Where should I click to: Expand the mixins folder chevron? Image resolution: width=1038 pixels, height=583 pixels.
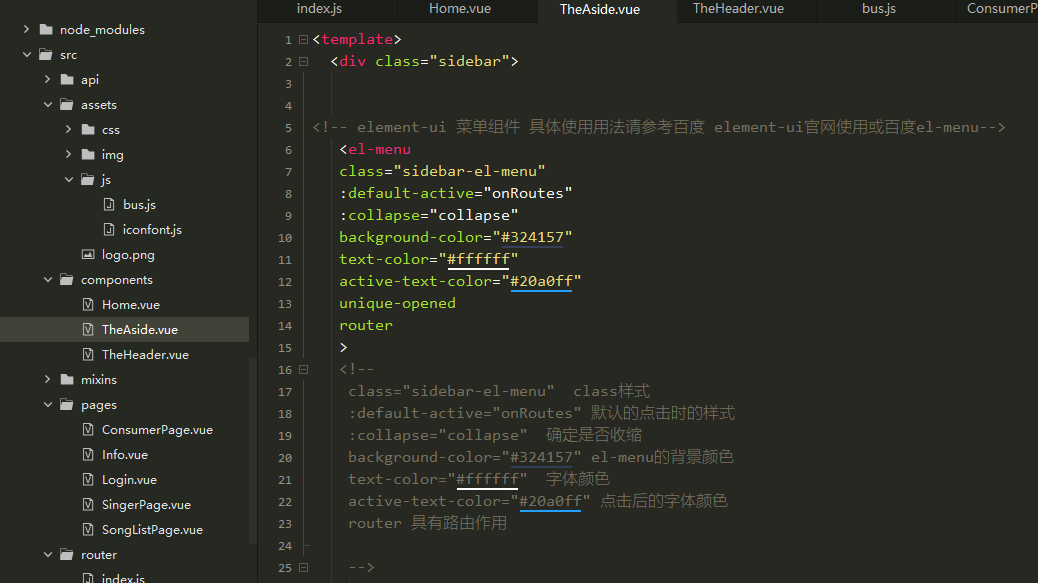coord(48,379)
